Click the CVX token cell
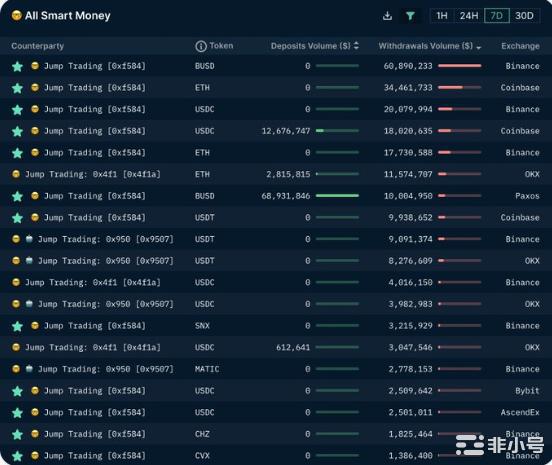Image resolution: width=552 pixels, height=465 pixels. coord(202,456)
